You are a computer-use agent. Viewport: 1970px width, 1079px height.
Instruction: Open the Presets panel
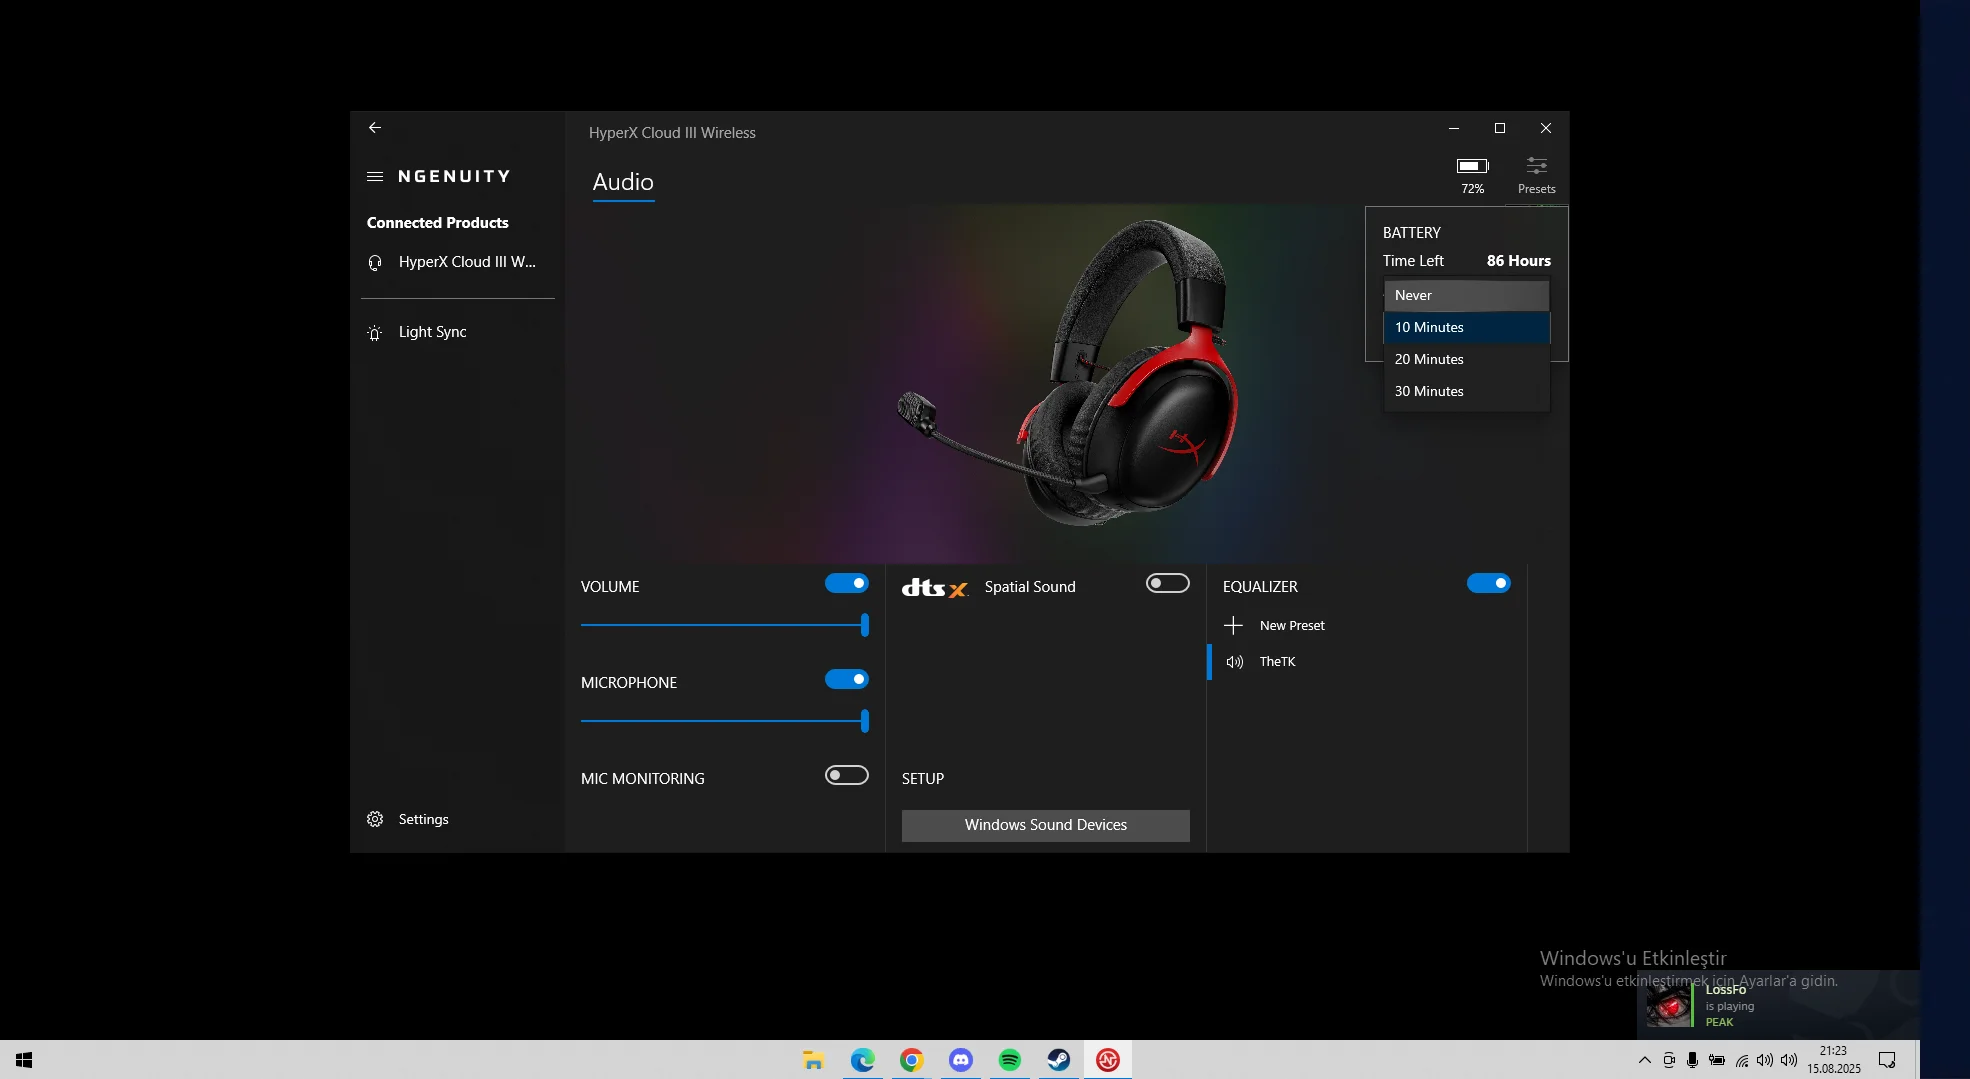click(x=1537, y=174)
